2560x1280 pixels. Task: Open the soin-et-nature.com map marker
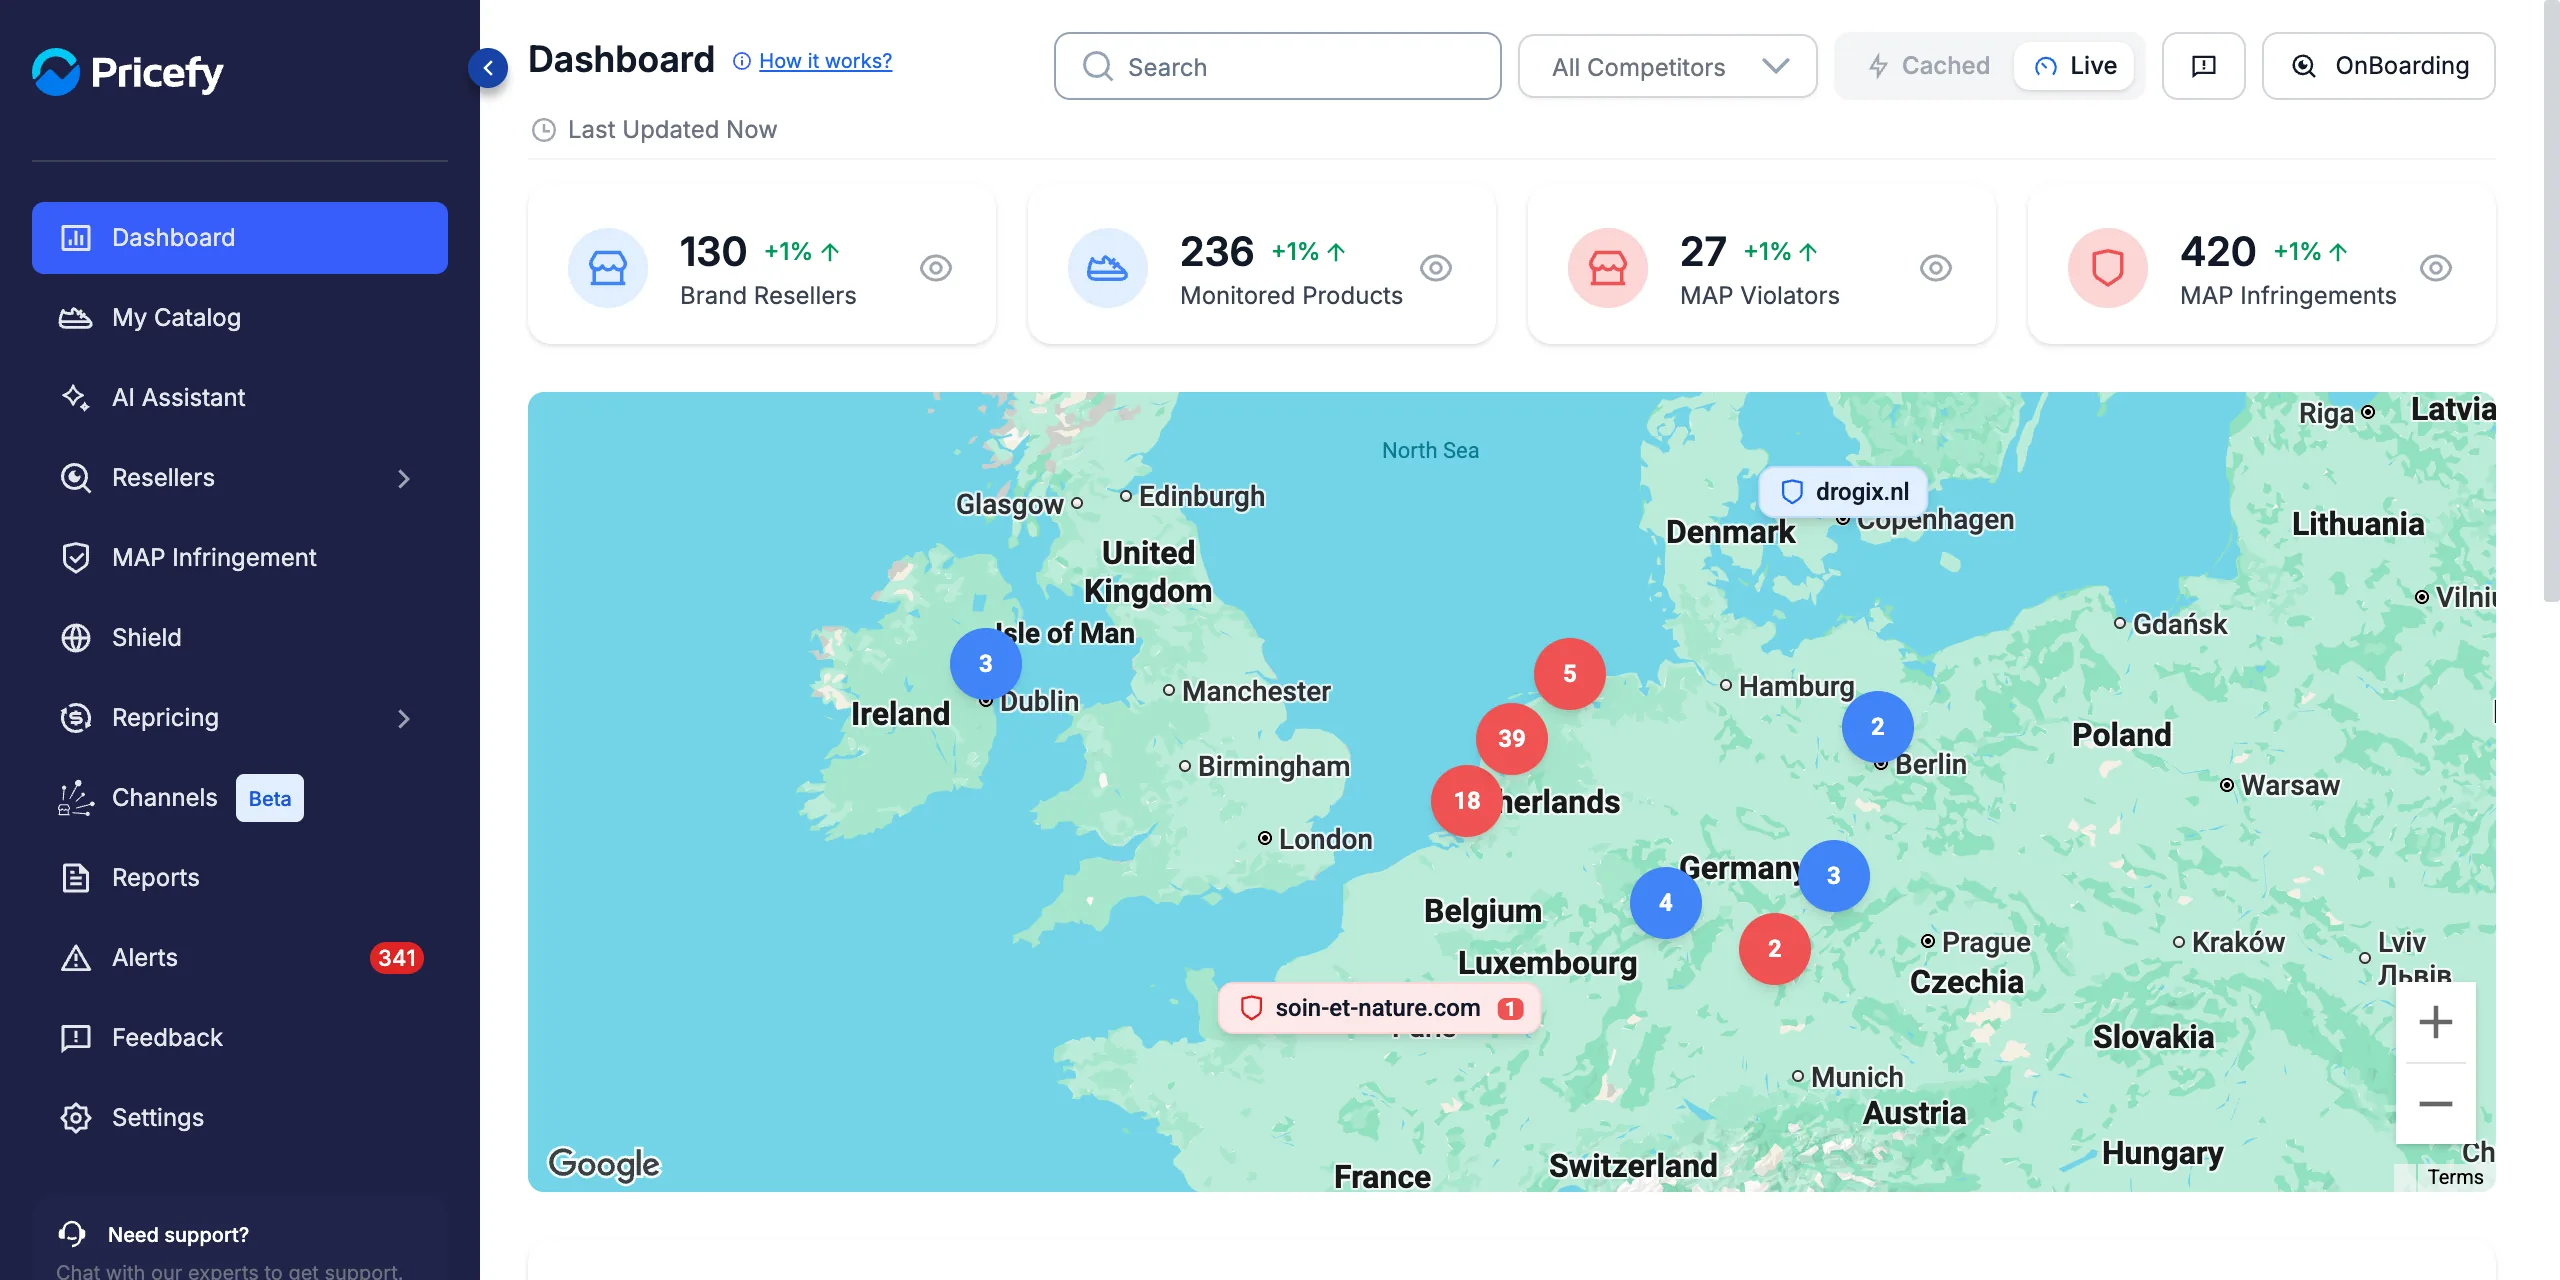tap(1380, 1008)
